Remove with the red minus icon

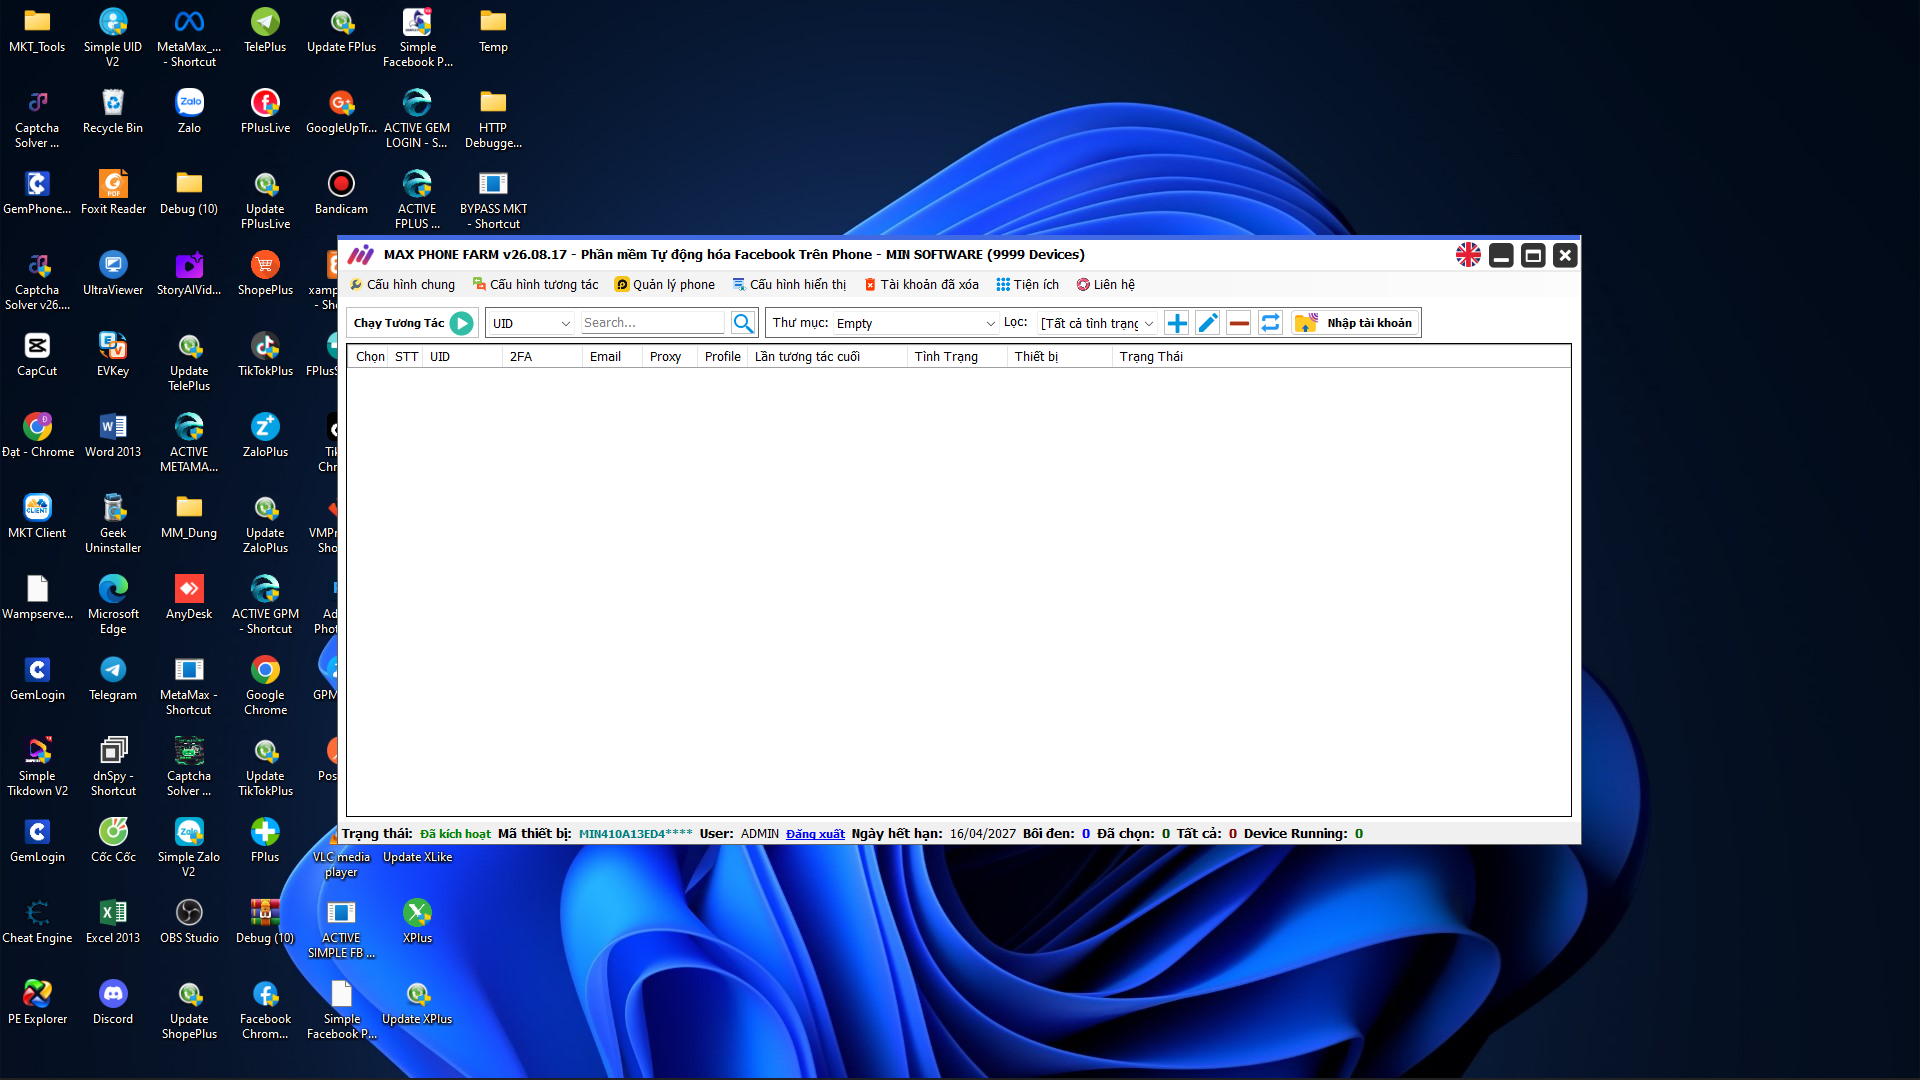[x=1239, y=323]
